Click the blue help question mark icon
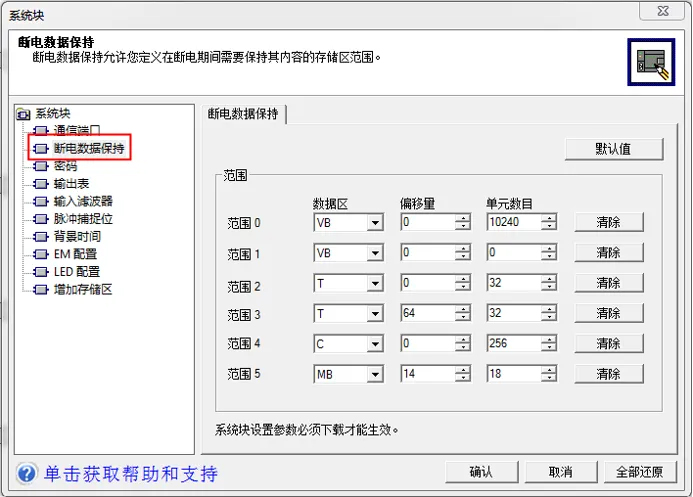This screenshot has width=693, height=497. click(x=27, y=472)
